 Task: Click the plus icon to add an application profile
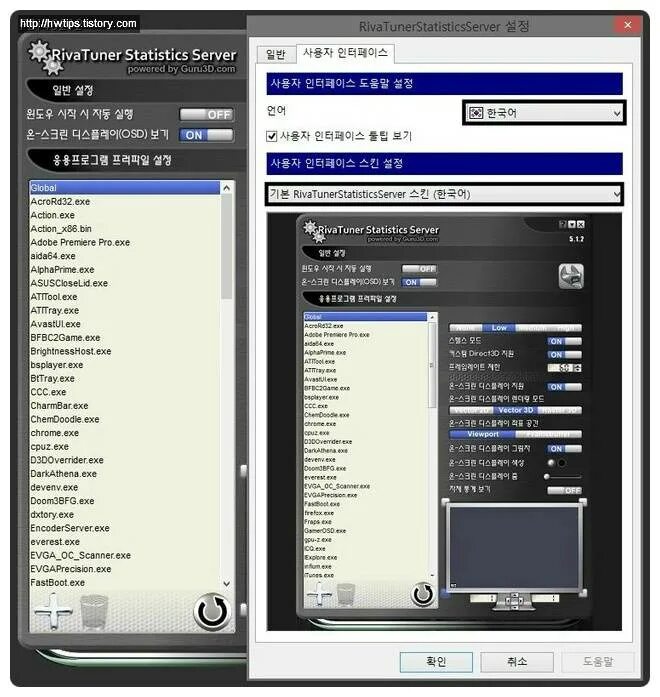[x=53, y=612]
